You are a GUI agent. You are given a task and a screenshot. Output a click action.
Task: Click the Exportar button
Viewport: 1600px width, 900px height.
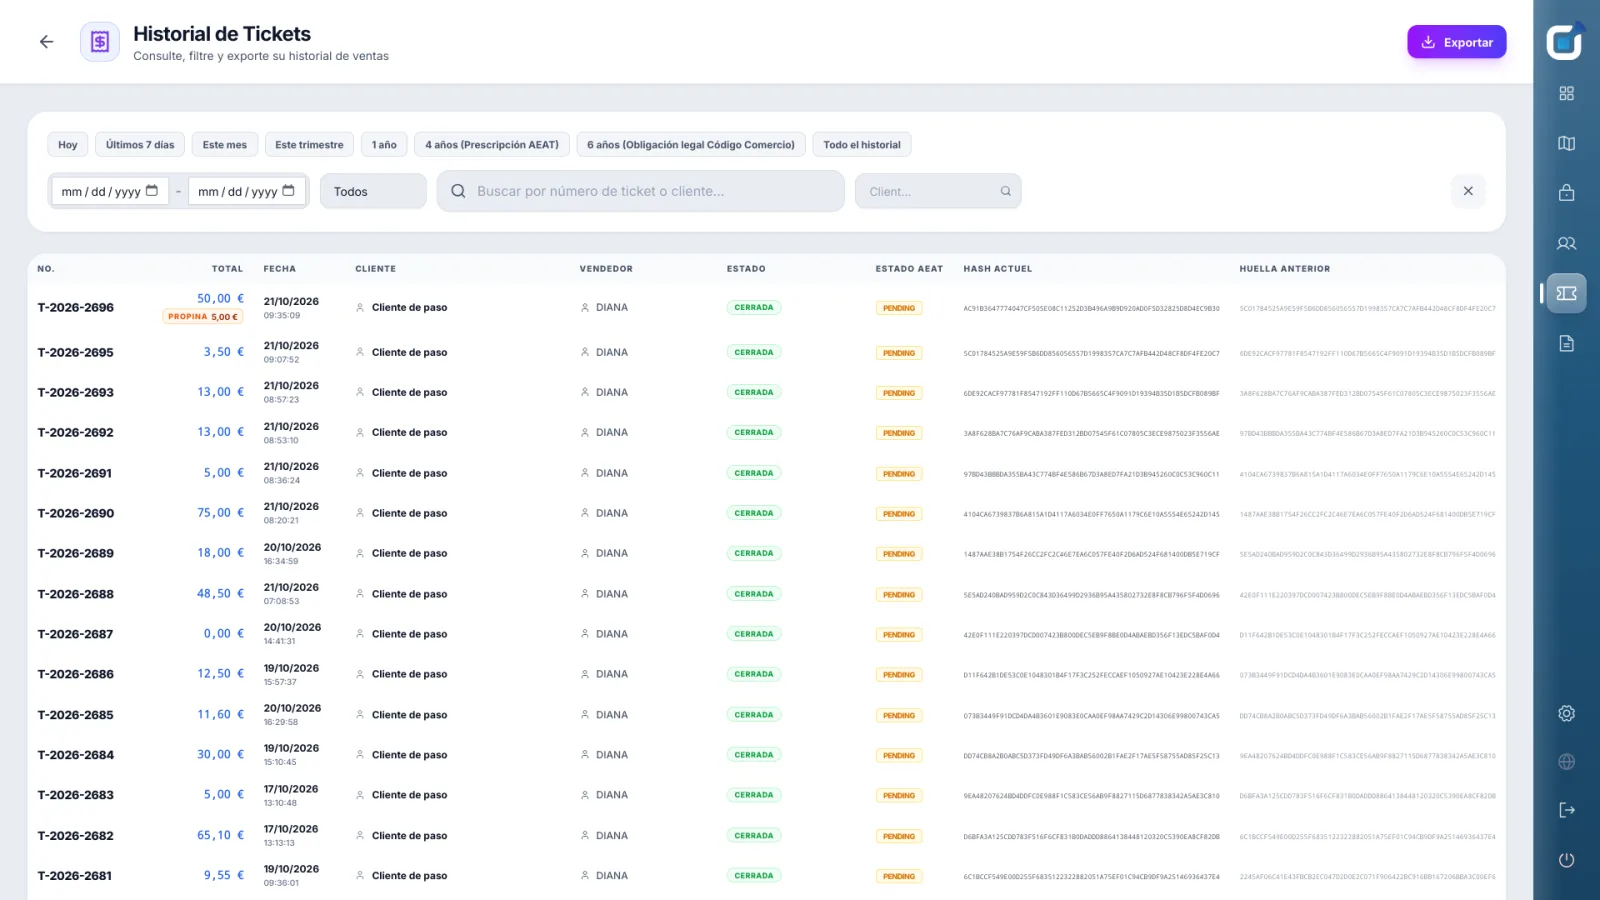1457,42
